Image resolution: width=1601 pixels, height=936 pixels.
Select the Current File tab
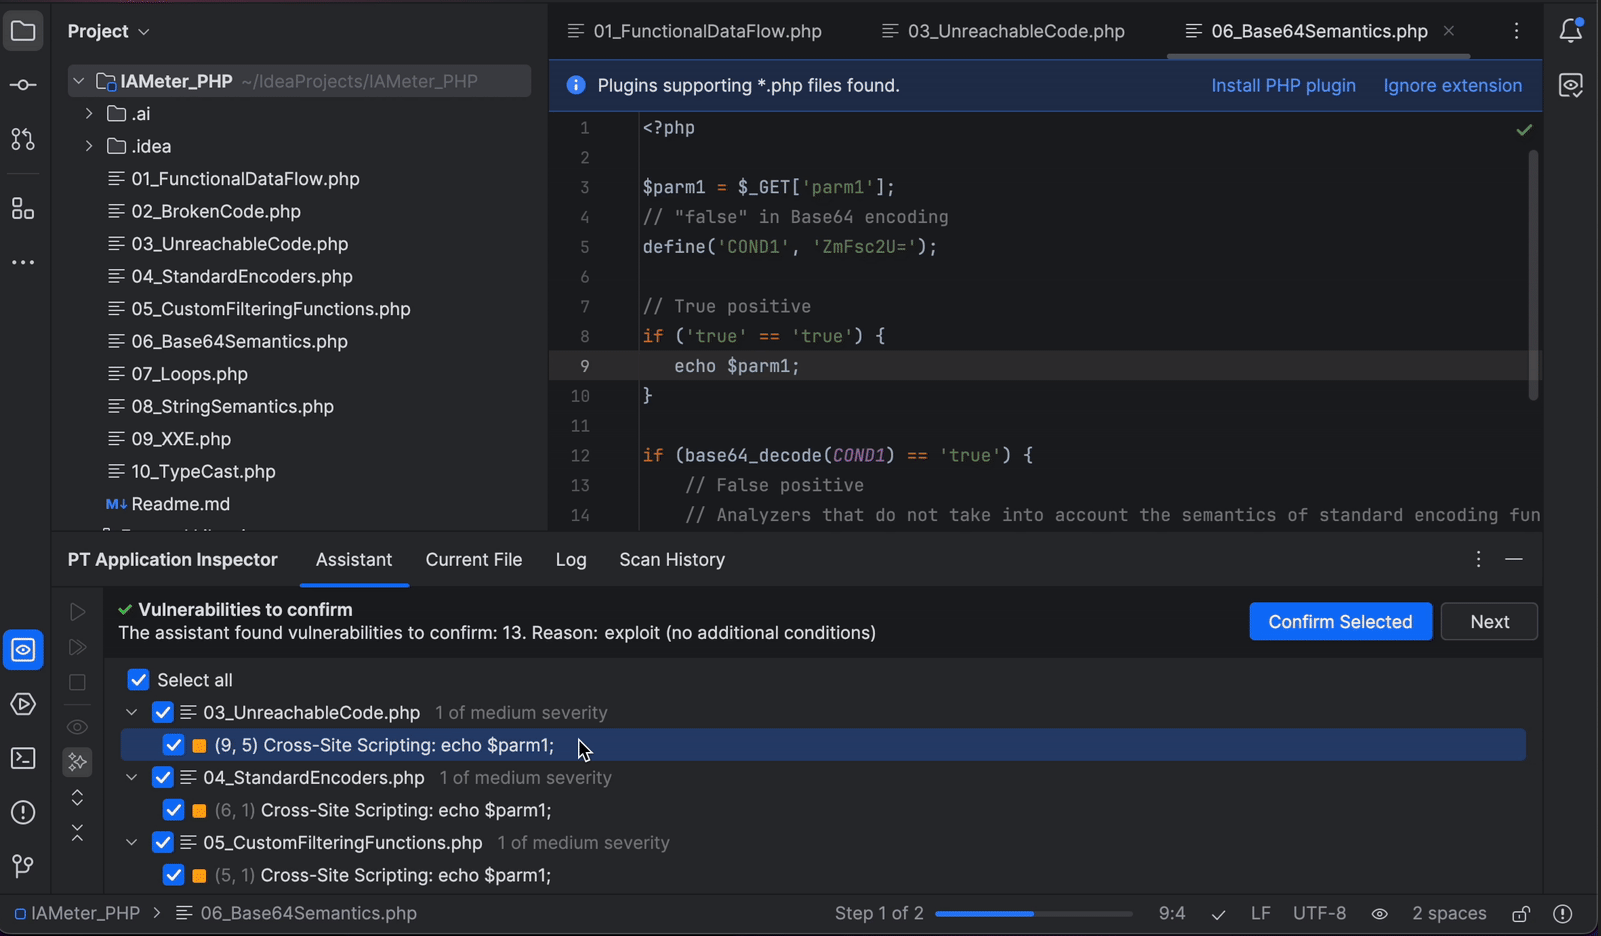474,560
